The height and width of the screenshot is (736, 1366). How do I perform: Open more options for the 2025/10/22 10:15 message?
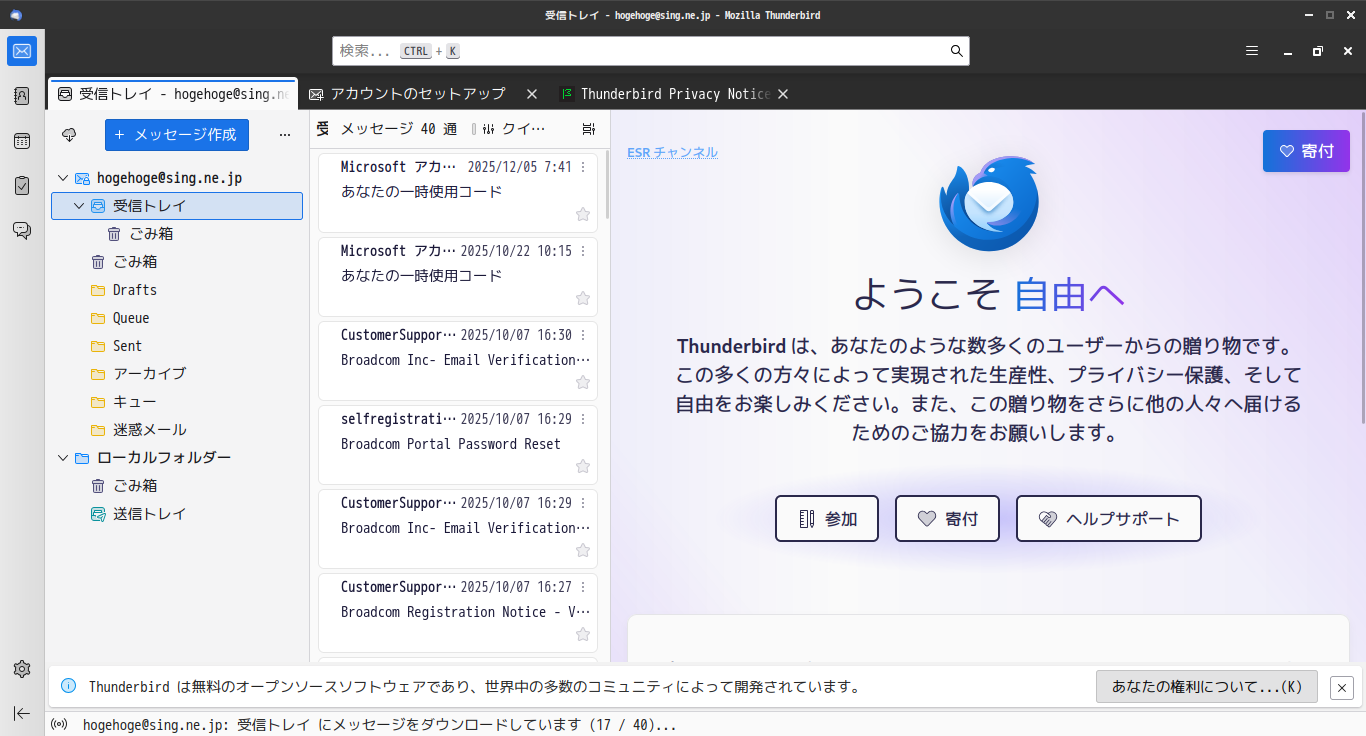click(583, 251)
